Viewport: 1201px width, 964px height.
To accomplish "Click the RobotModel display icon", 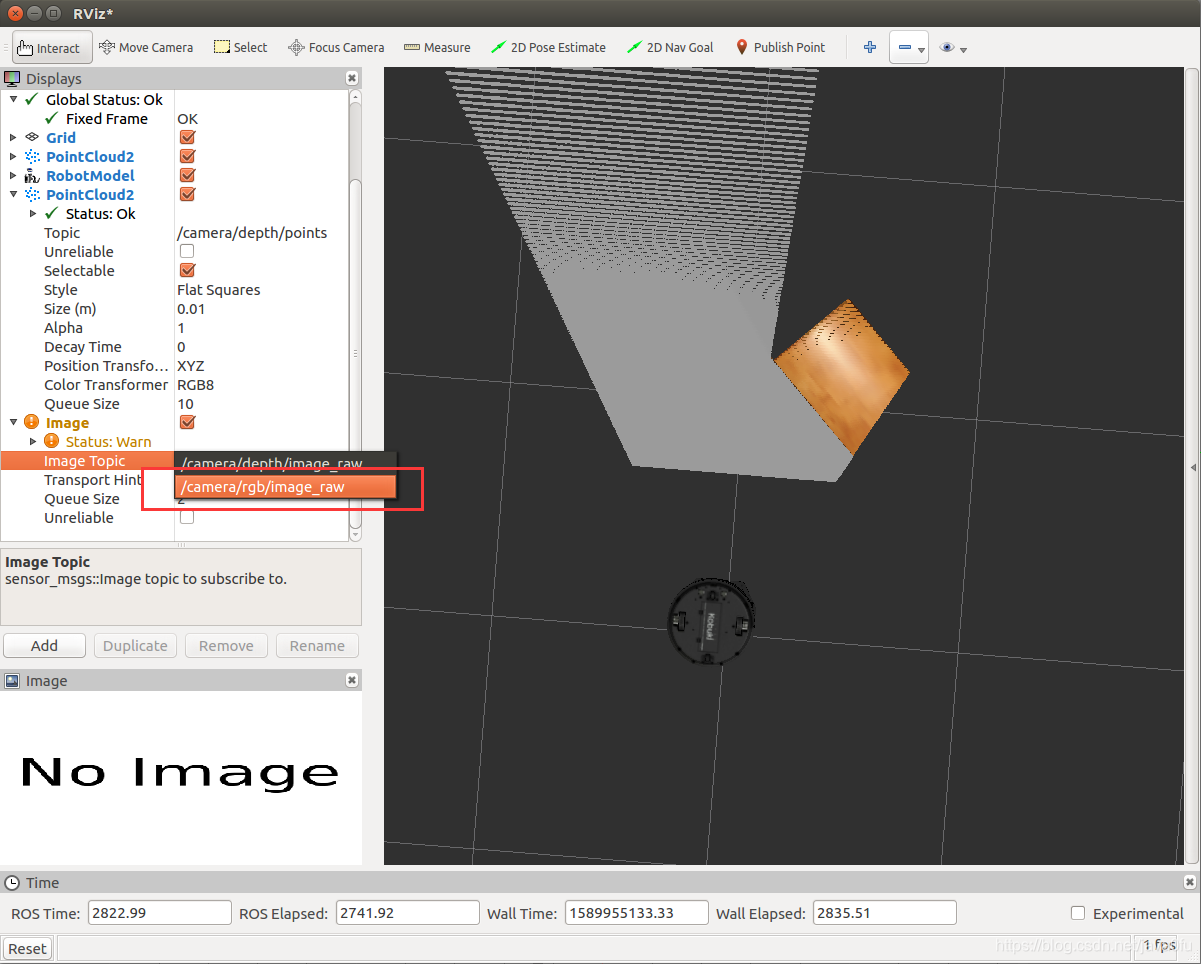I will 32,175.
